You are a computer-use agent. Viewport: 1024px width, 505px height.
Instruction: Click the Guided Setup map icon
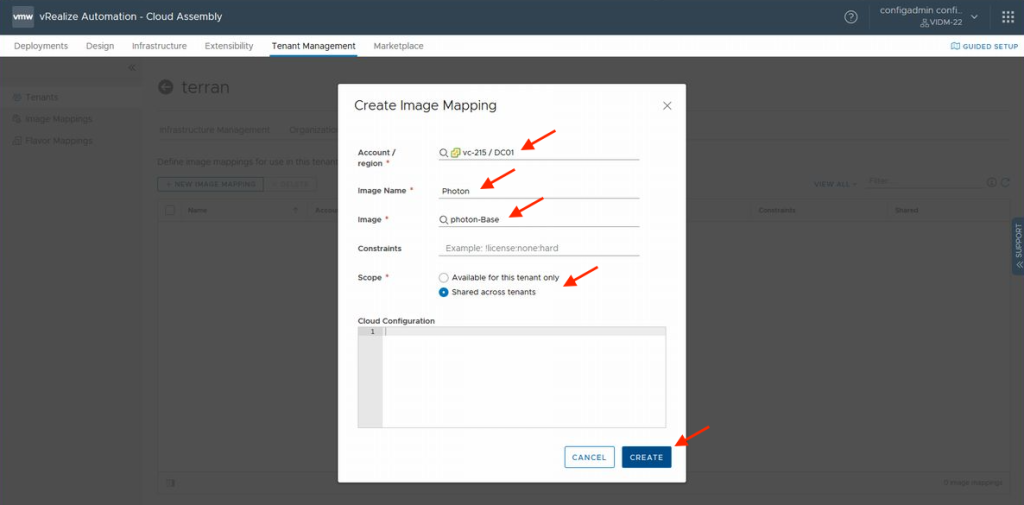click(955, 46)
